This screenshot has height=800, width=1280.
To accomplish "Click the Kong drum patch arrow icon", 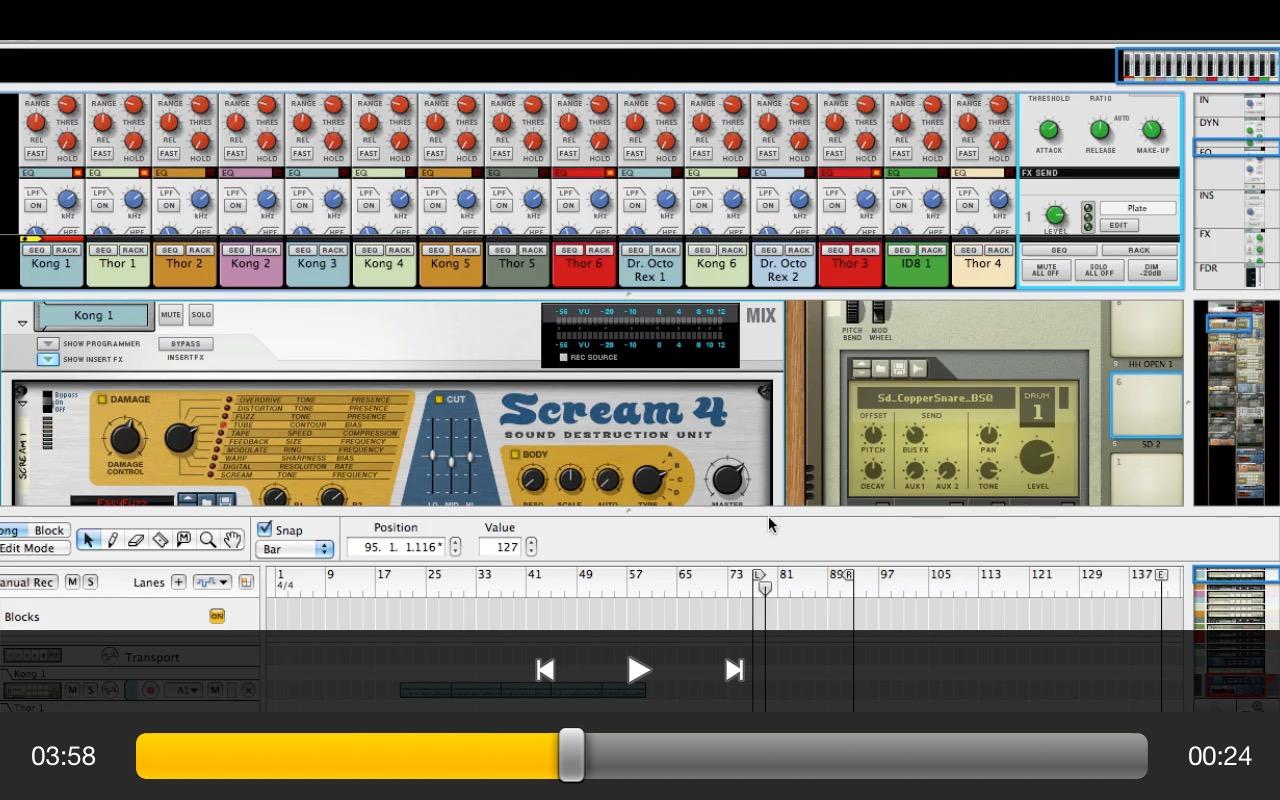I will point(918,369).
